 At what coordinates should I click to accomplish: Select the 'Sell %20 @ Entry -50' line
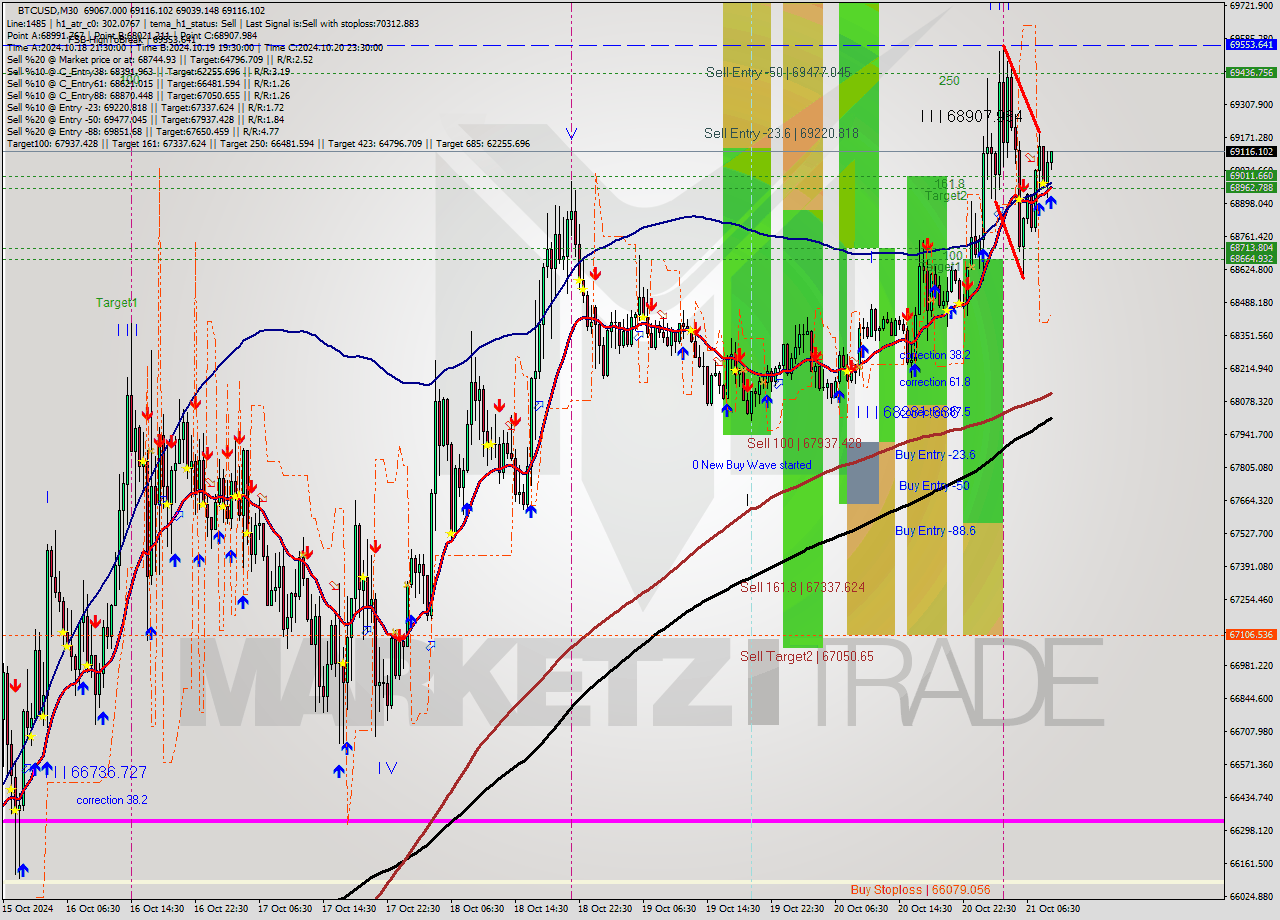[x=146, y=119]
